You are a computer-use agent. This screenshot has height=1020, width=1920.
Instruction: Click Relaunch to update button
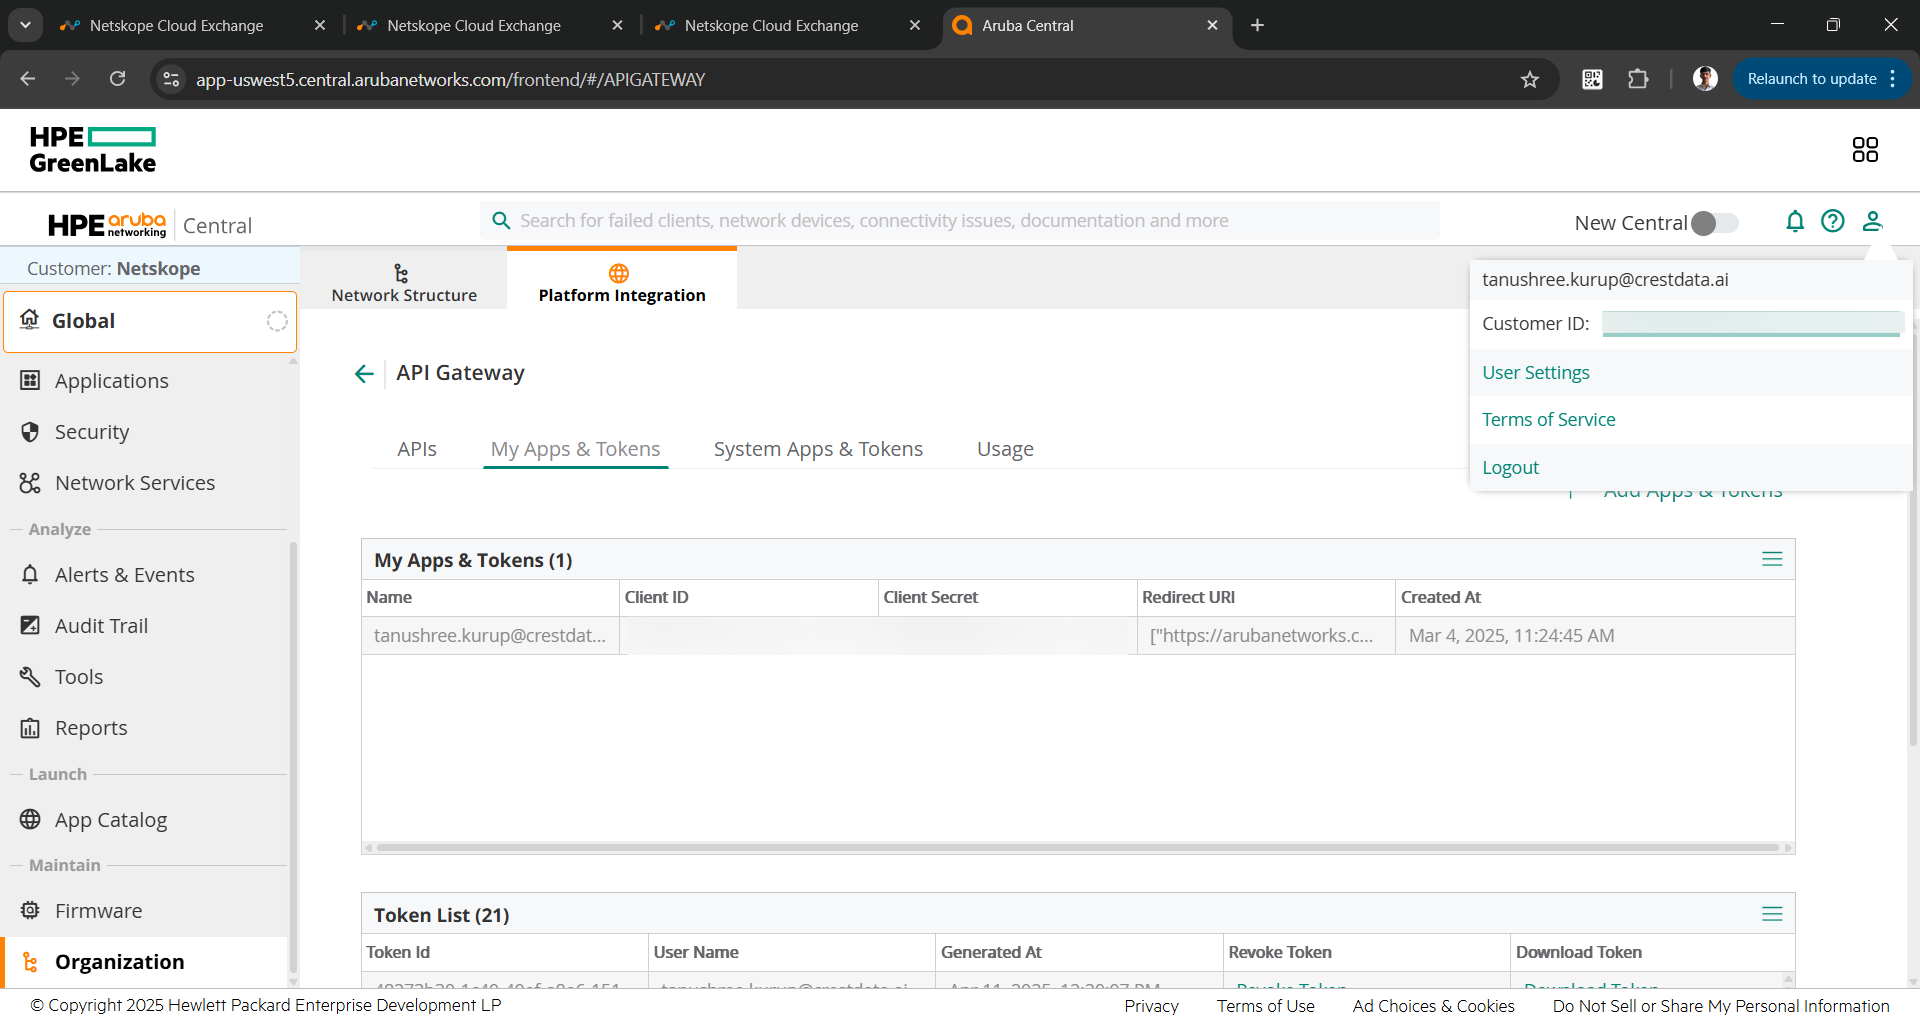[1811, 79]
